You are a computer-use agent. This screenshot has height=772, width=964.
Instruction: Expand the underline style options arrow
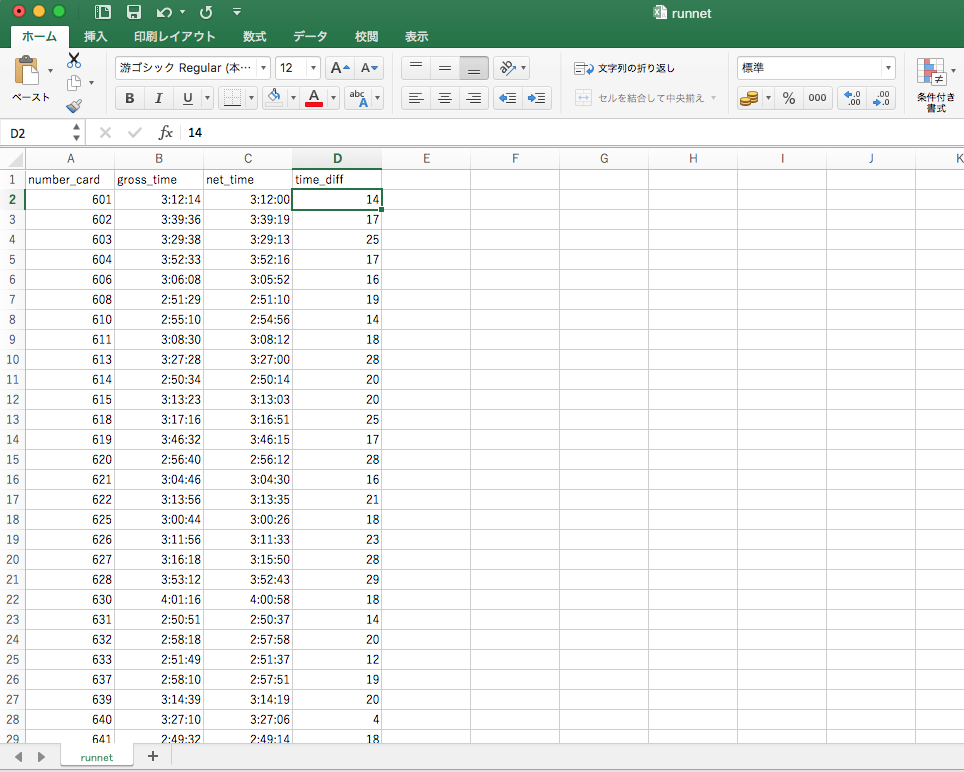208,98
